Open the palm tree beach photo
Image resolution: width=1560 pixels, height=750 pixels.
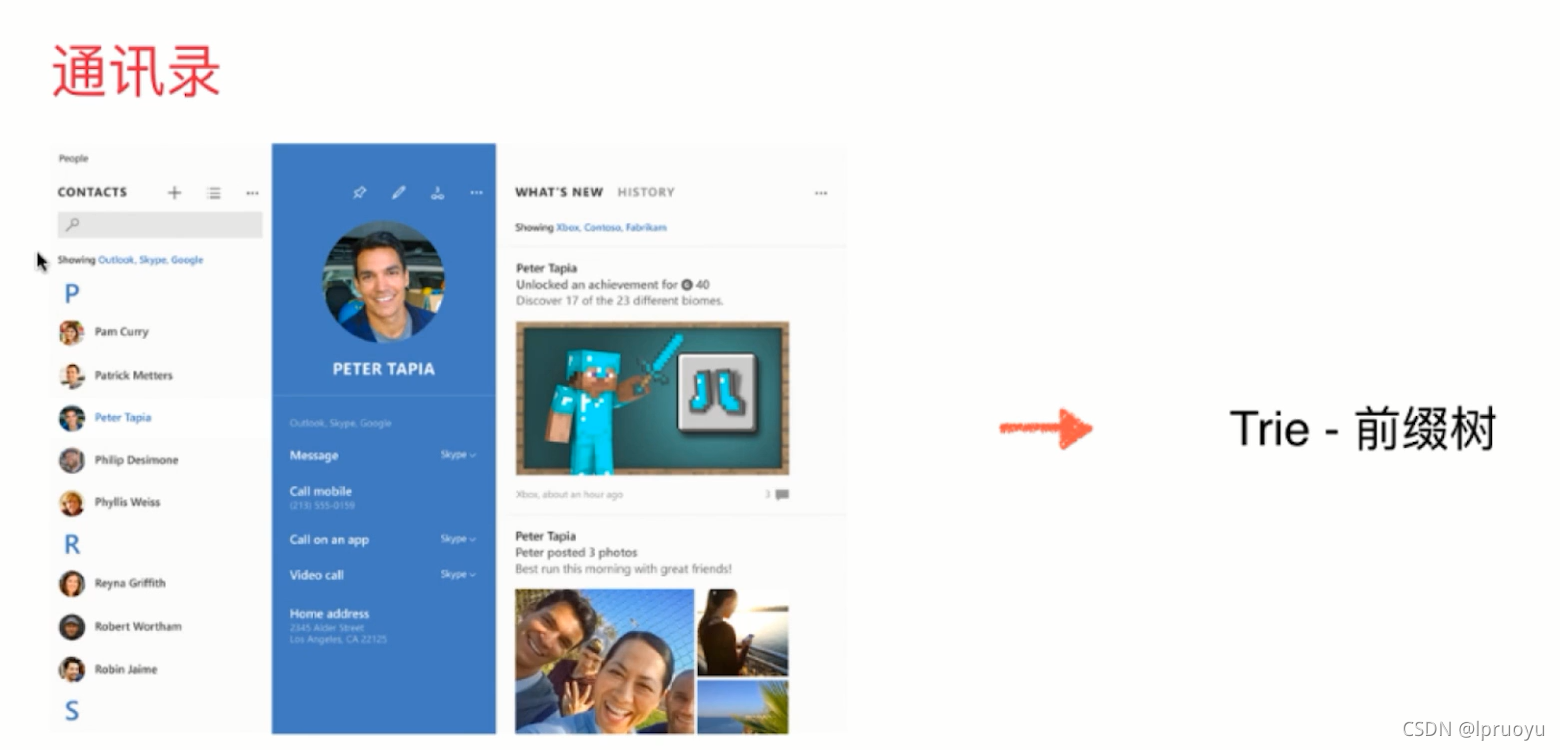[743, 707]
